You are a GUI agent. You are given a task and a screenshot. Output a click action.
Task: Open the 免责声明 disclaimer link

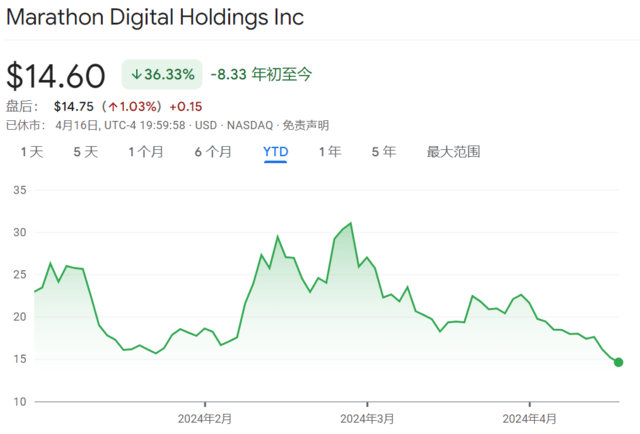304,125
